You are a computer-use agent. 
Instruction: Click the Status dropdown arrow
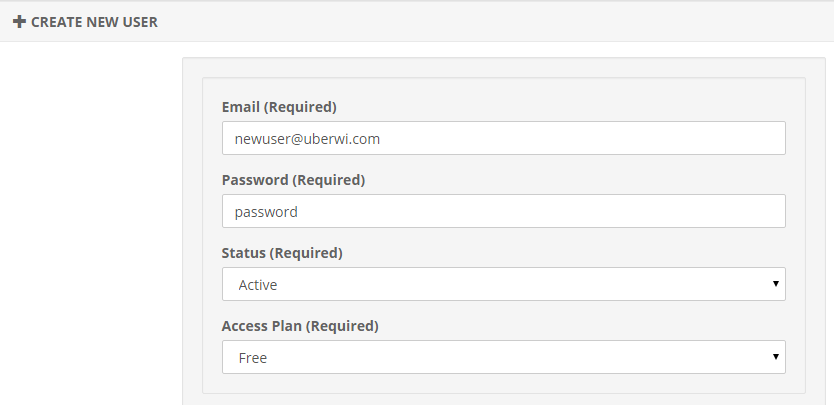point(775,284)
